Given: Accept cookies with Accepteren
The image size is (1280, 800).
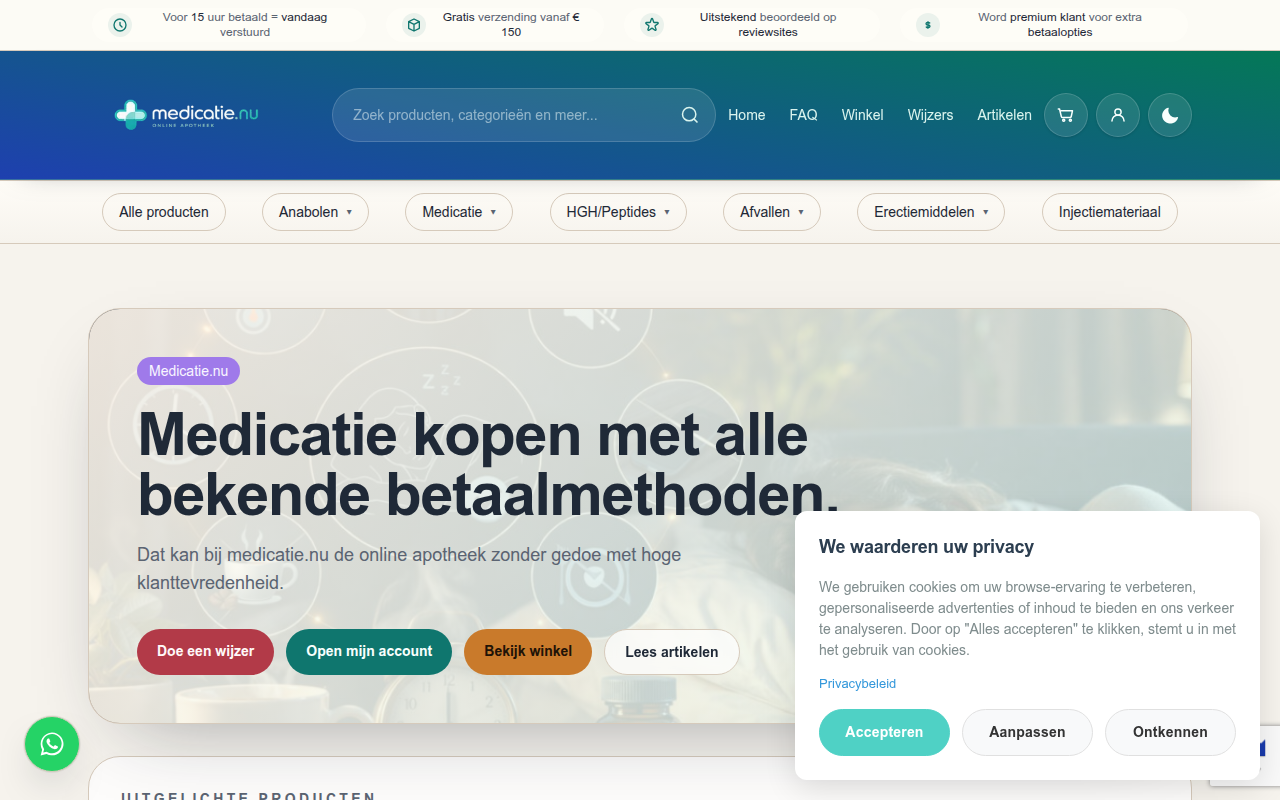Looking at the screenshot, I should pyautogui.click(x=884, y=732).
